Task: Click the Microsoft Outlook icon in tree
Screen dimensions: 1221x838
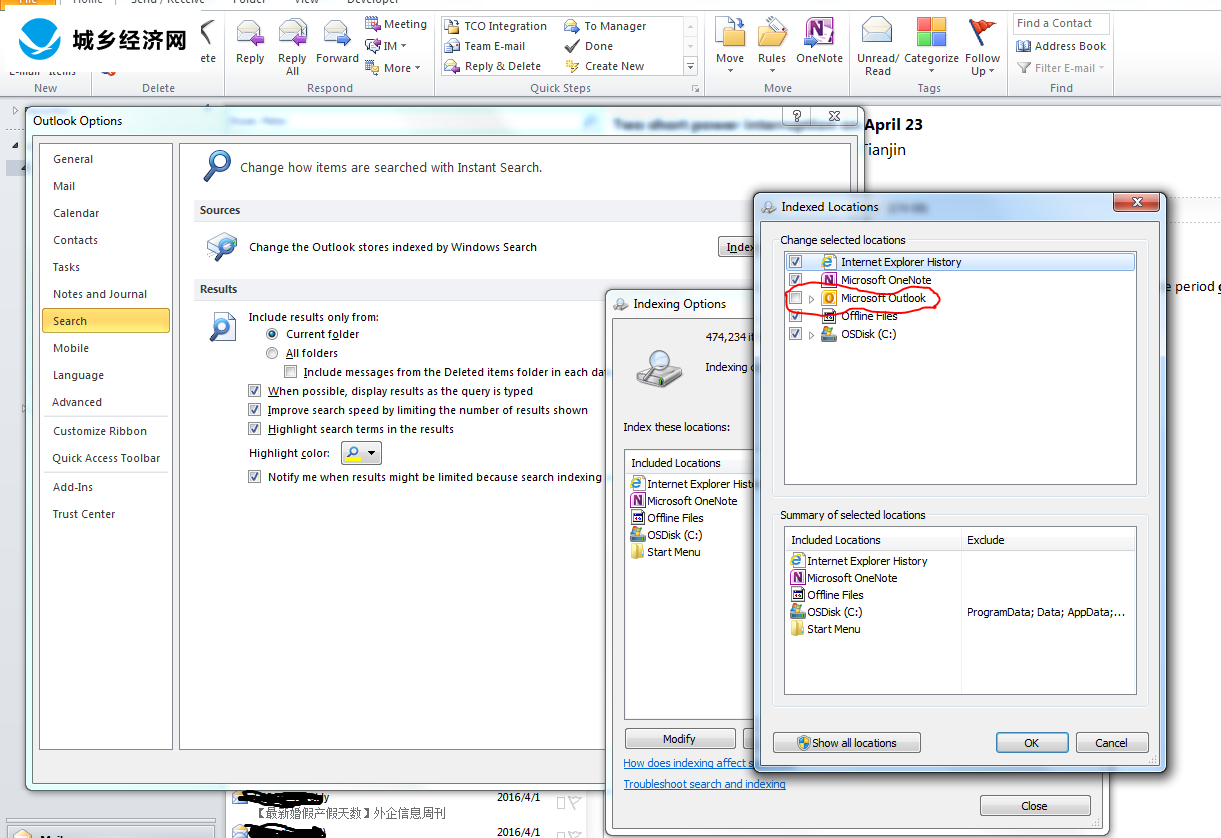Action: click(x=828, y=298)
